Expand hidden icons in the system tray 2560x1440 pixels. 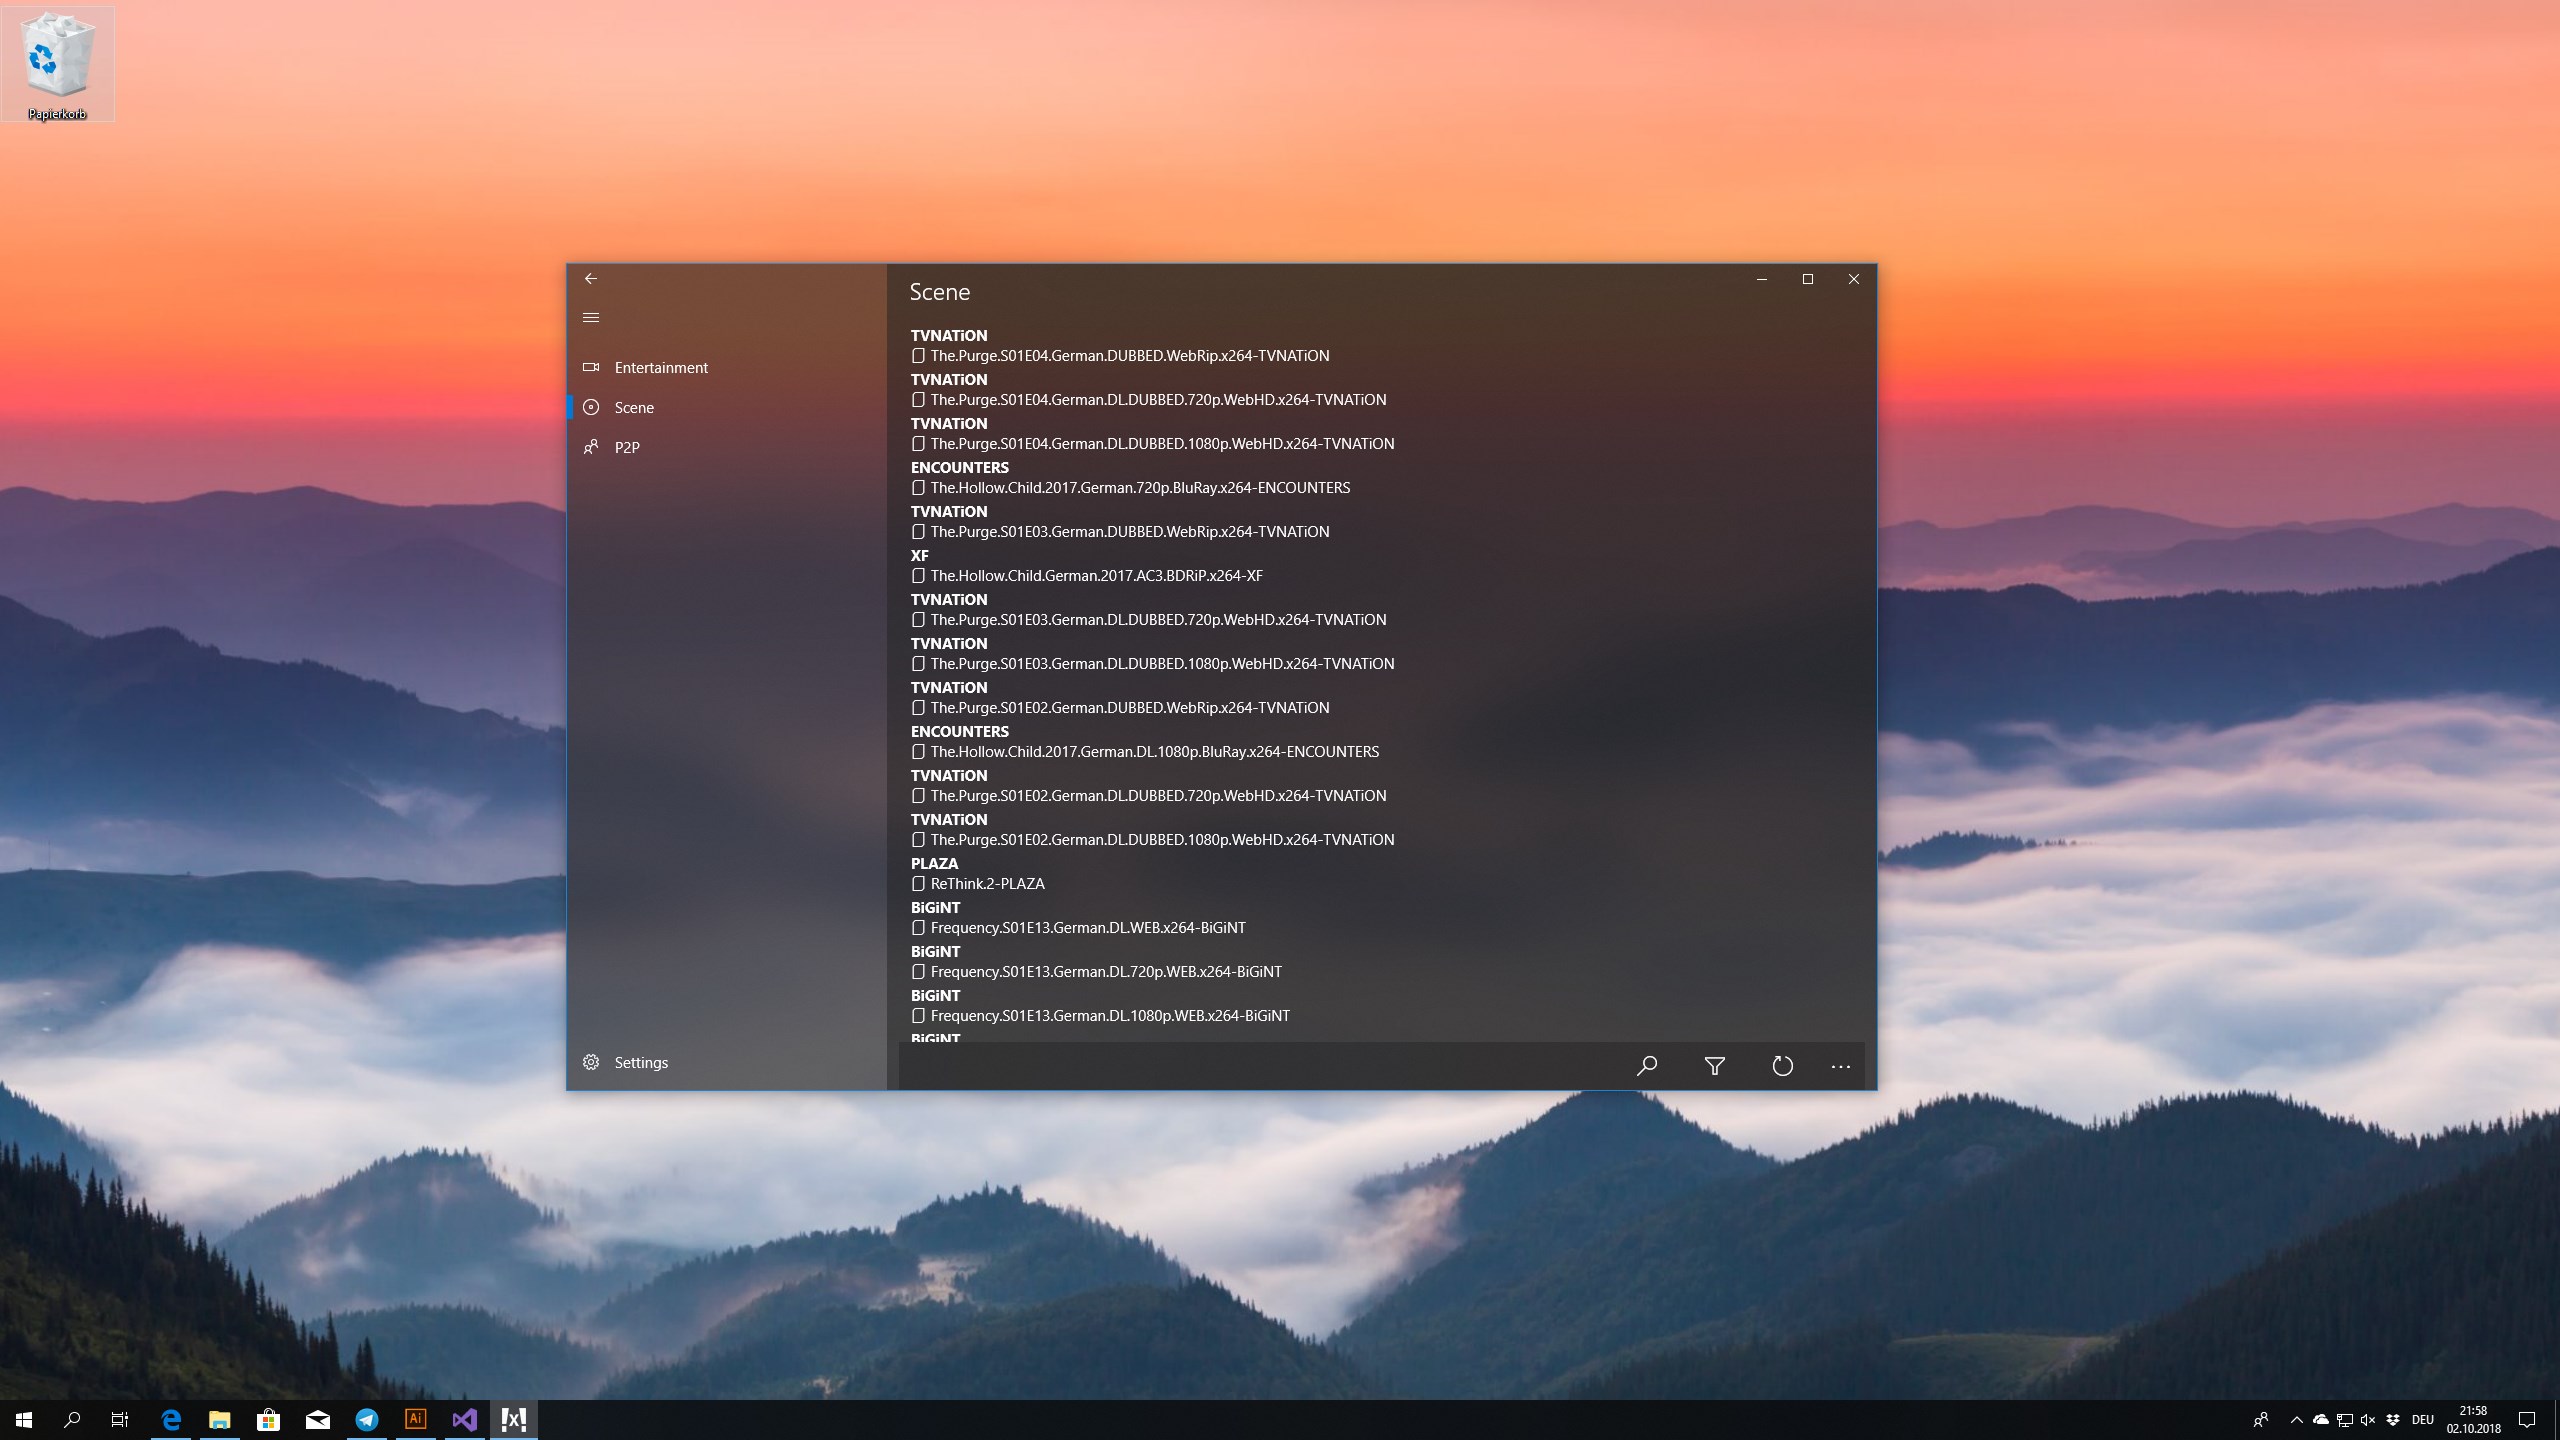point(2296,1419)
